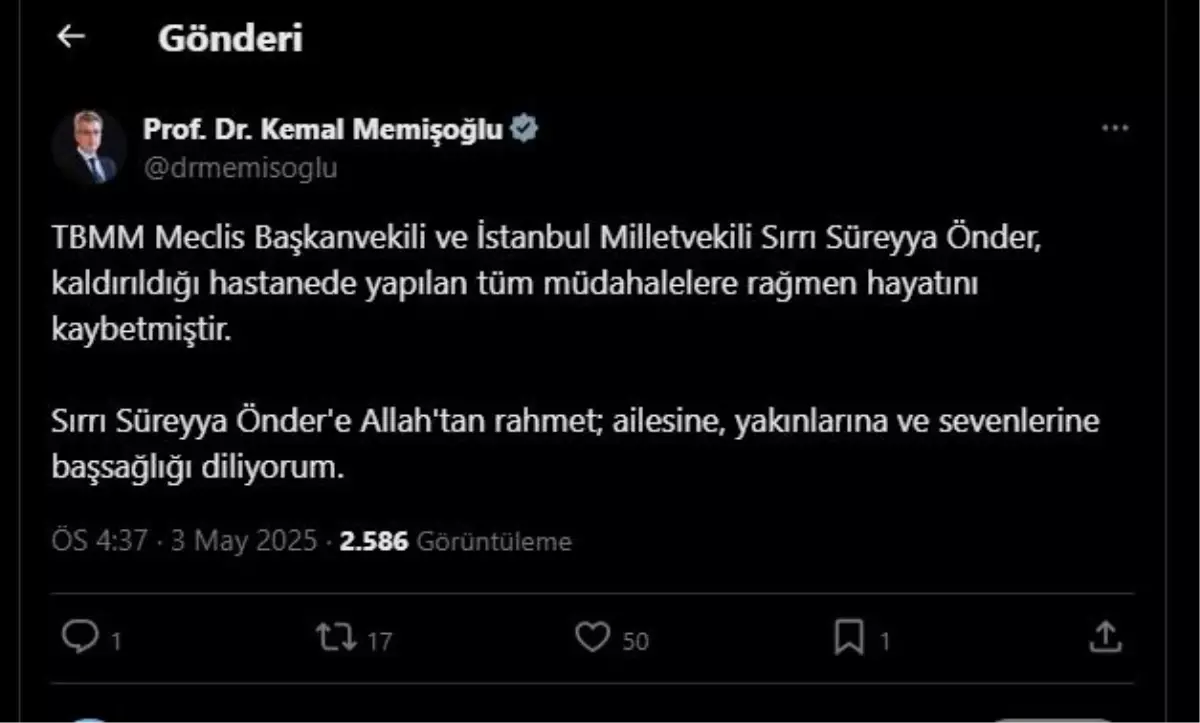Click the like count 50
The image size is (1200, 723).
(636, 641)
